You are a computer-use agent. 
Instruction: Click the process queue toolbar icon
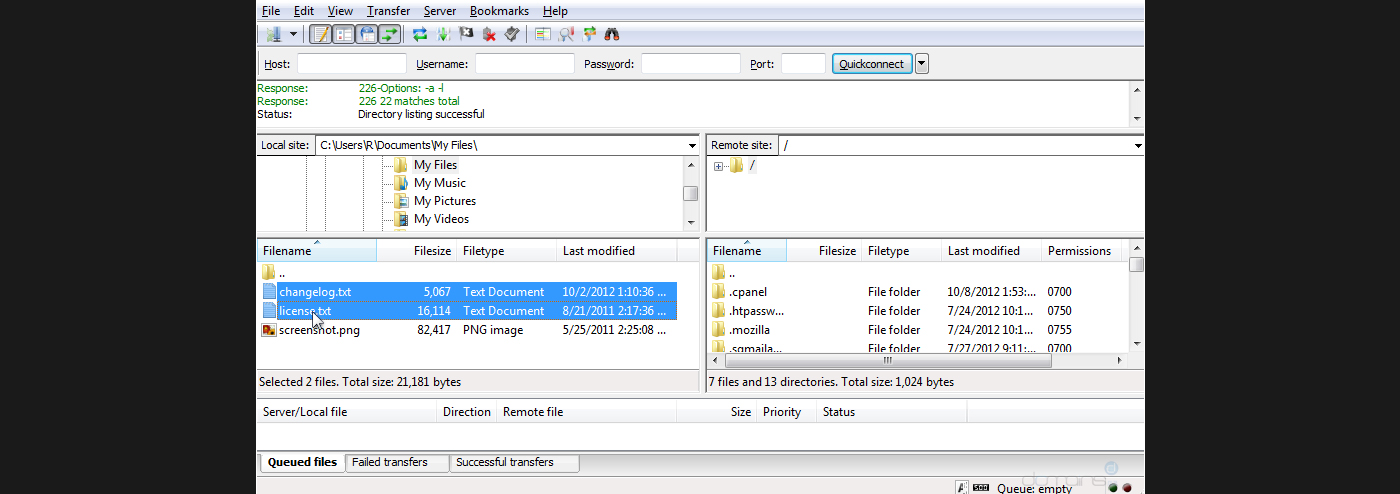(x=443, y=34)
